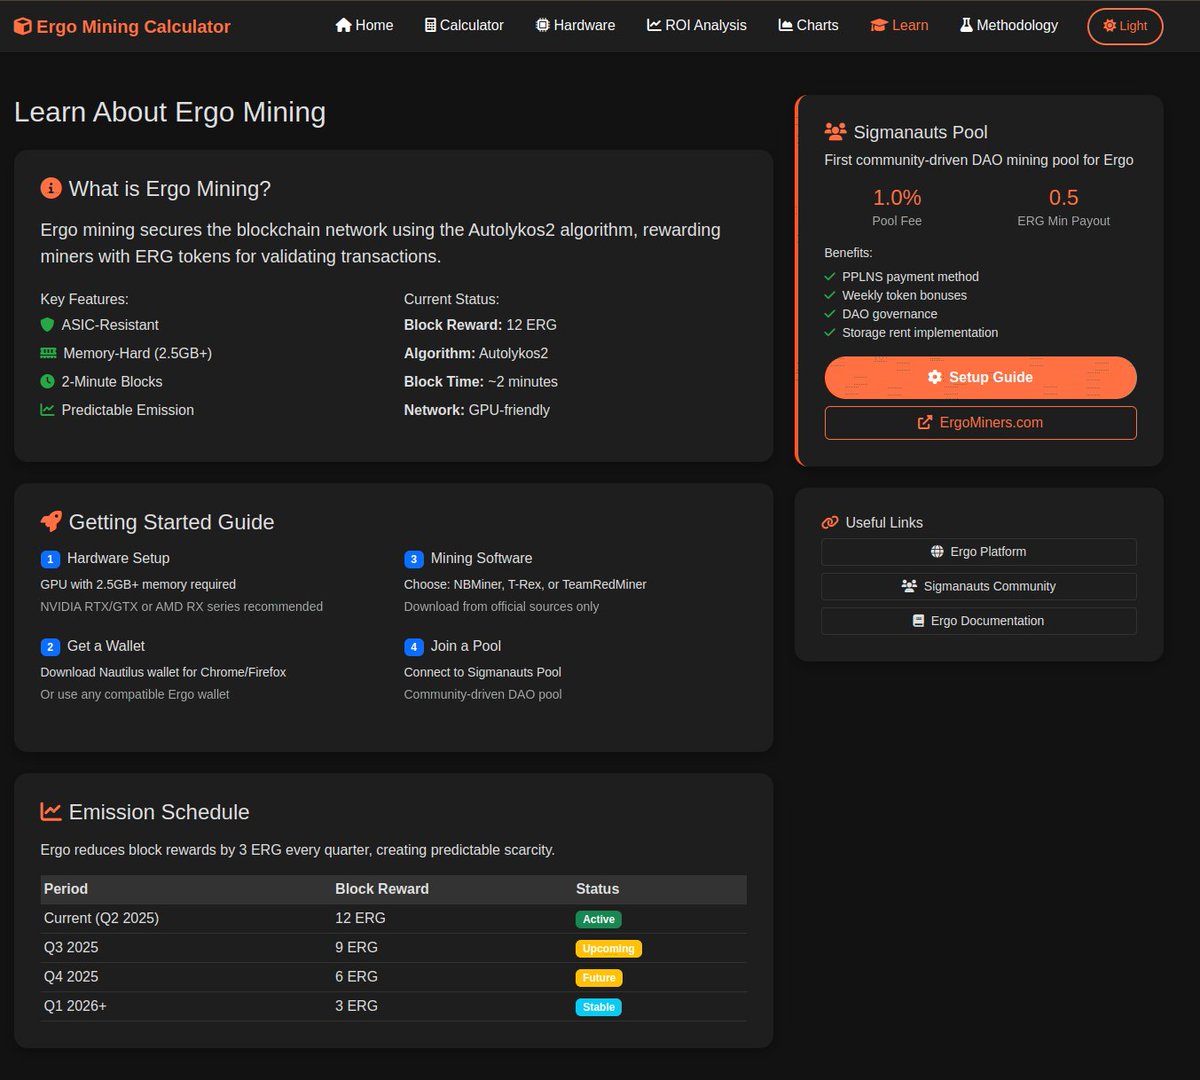
Task: Click the chart icon by Emission Schedule
Action: pos(50,811)
